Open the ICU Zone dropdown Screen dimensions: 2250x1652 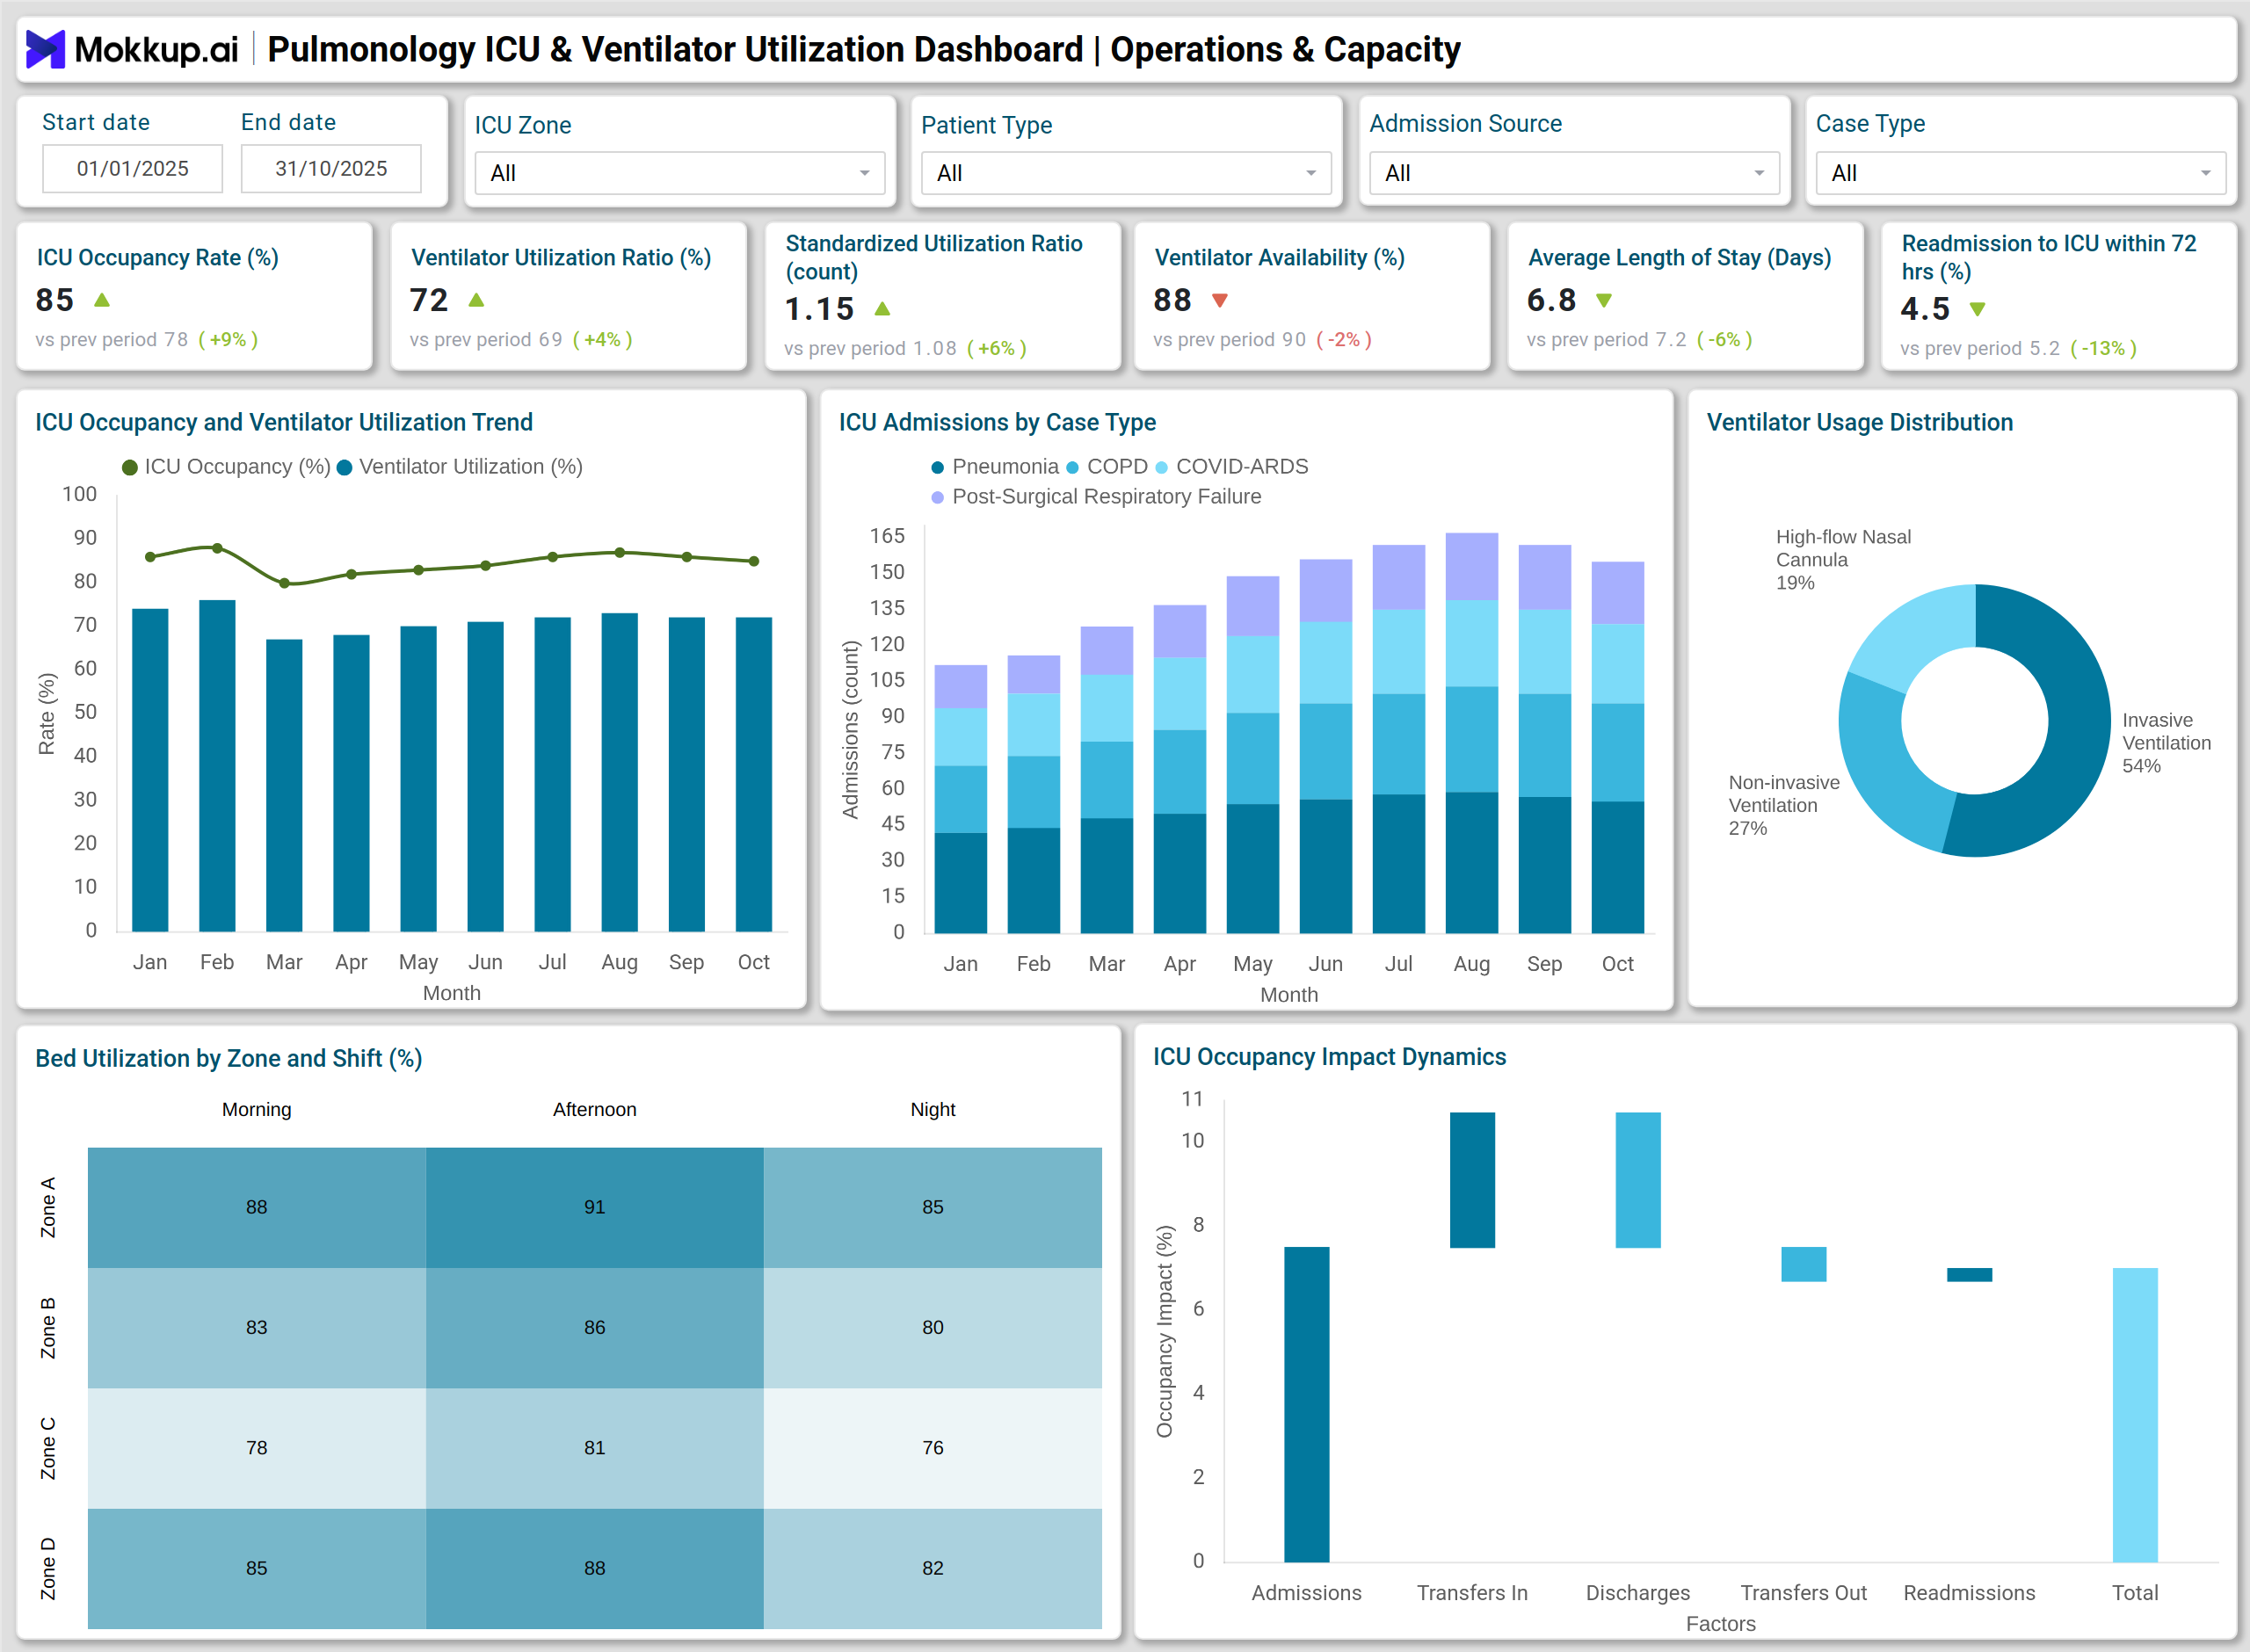pos(680,173)
